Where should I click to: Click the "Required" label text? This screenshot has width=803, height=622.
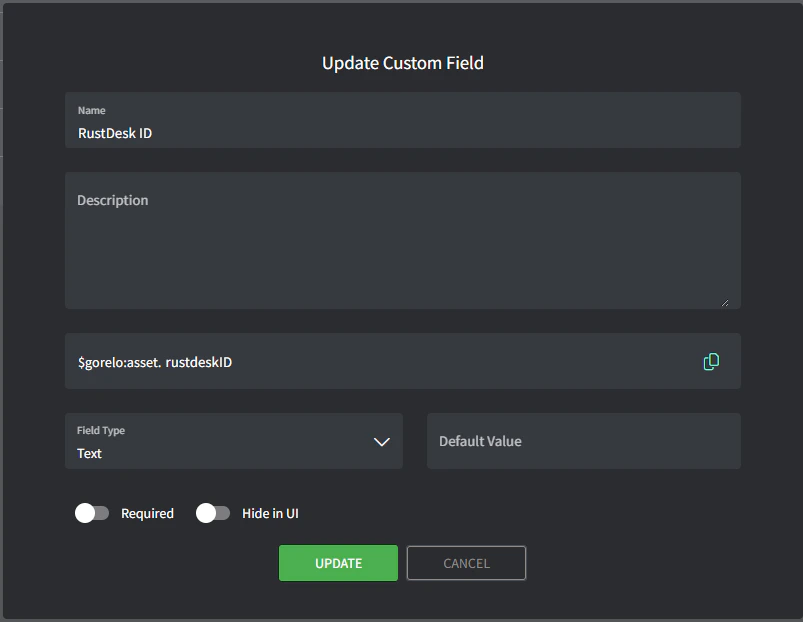(x=147, y=513)
